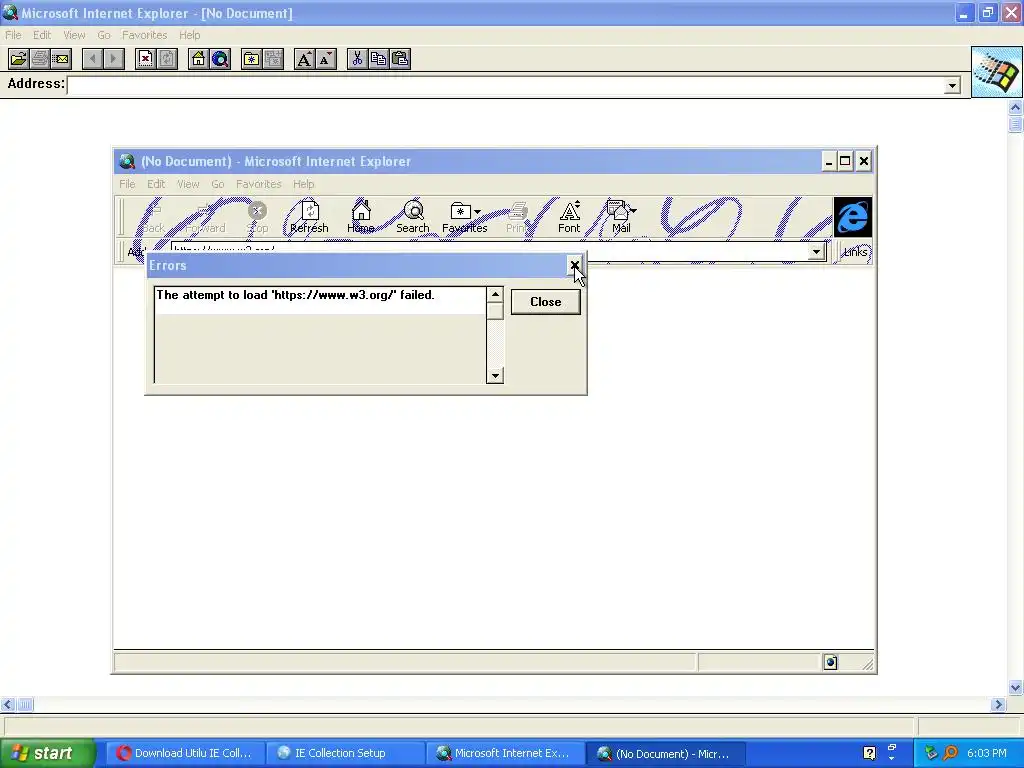This screenshot has width=1024, height=768.
Task: Click outer window horizontal scroll left arrow
Action: (7, 704)
